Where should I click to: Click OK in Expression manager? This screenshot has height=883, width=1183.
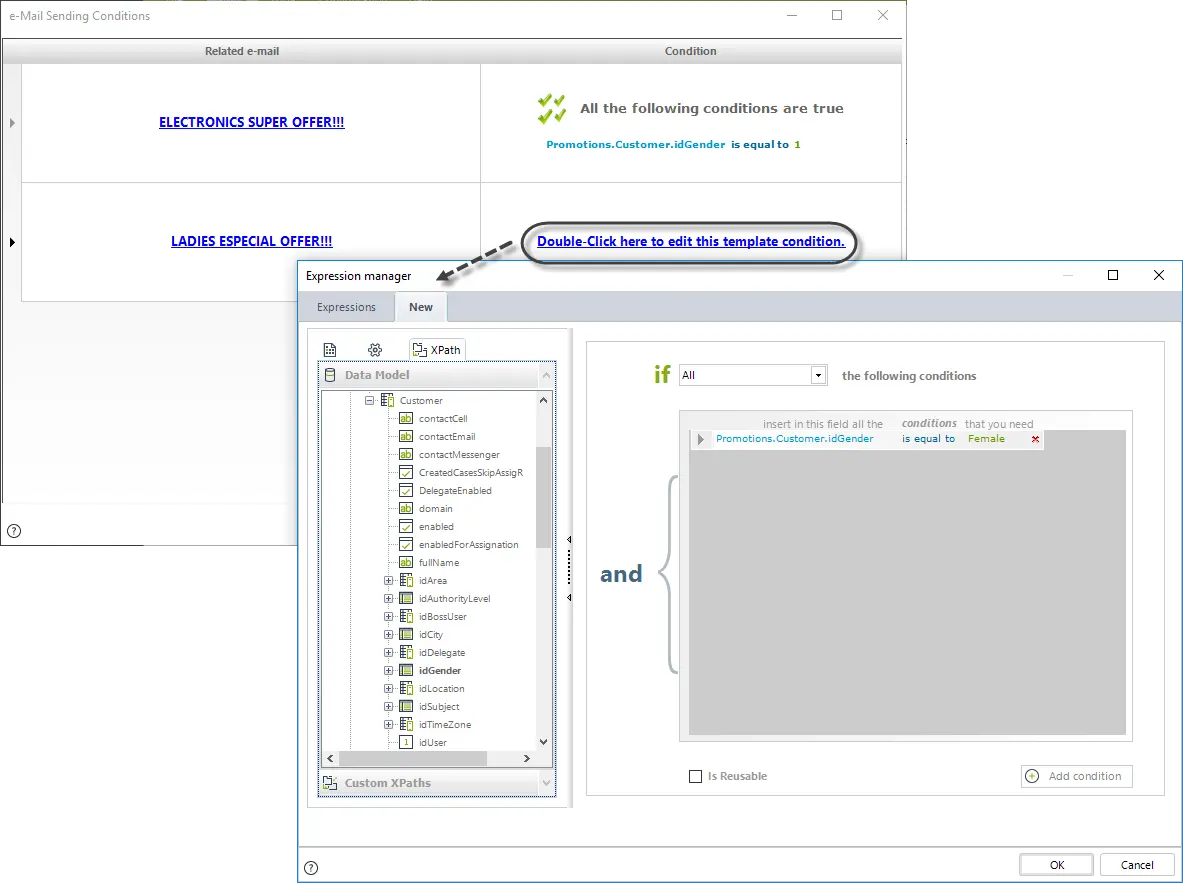[x=1056, y=865]
